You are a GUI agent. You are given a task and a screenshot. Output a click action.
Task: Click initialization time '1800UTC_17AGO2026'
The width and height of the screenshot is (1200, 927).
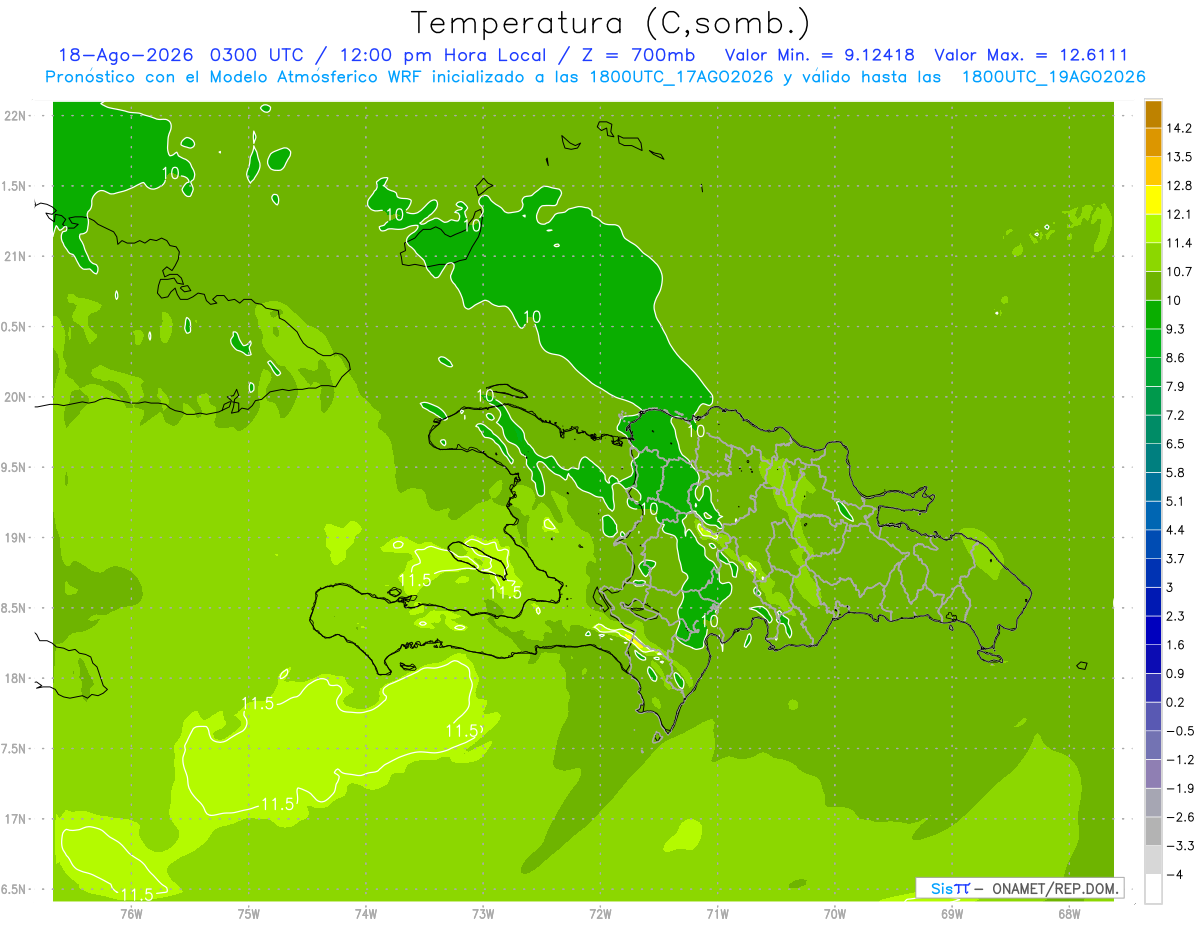pyautogui.click(x=679, y=77)
